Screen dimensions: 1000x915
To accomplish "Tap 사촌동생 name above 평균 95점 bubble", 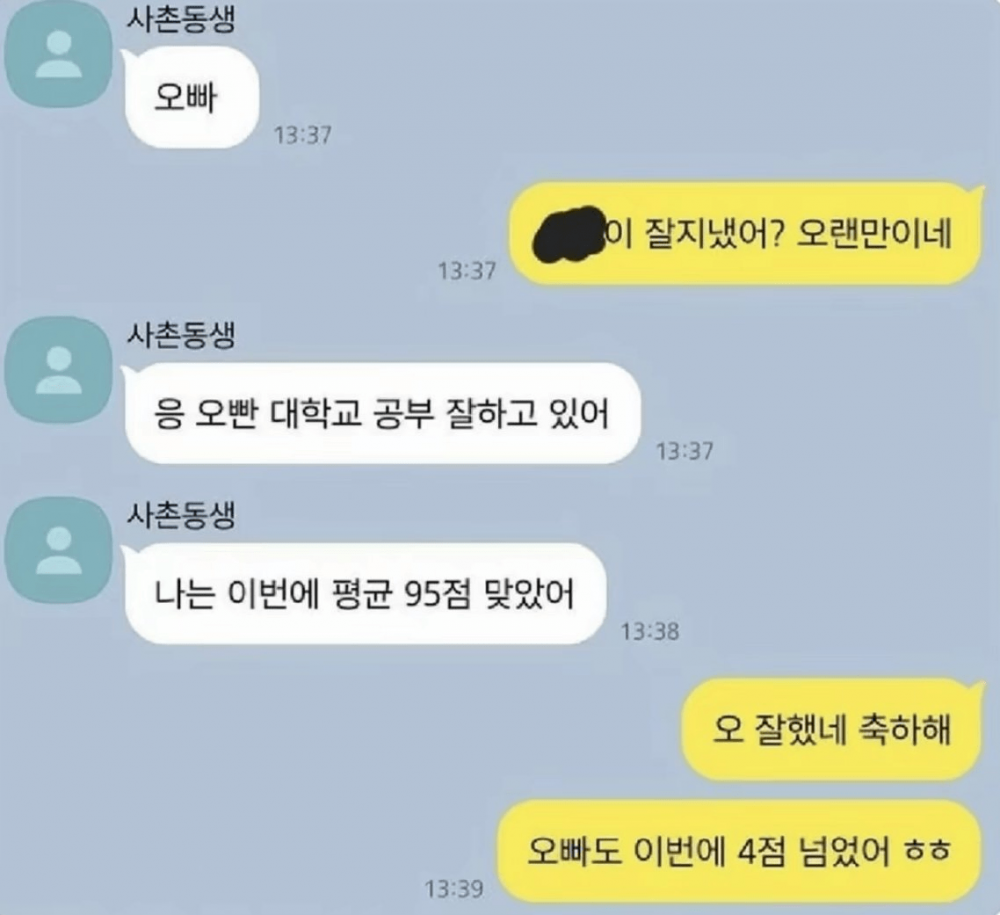I will click(x=181, y=515).
